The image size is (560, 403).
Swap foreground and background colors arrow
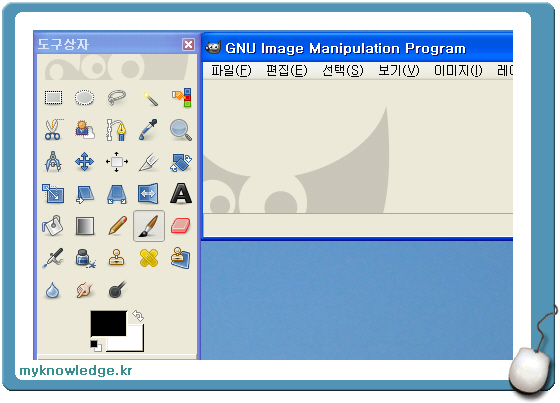(x=138, y=316)
